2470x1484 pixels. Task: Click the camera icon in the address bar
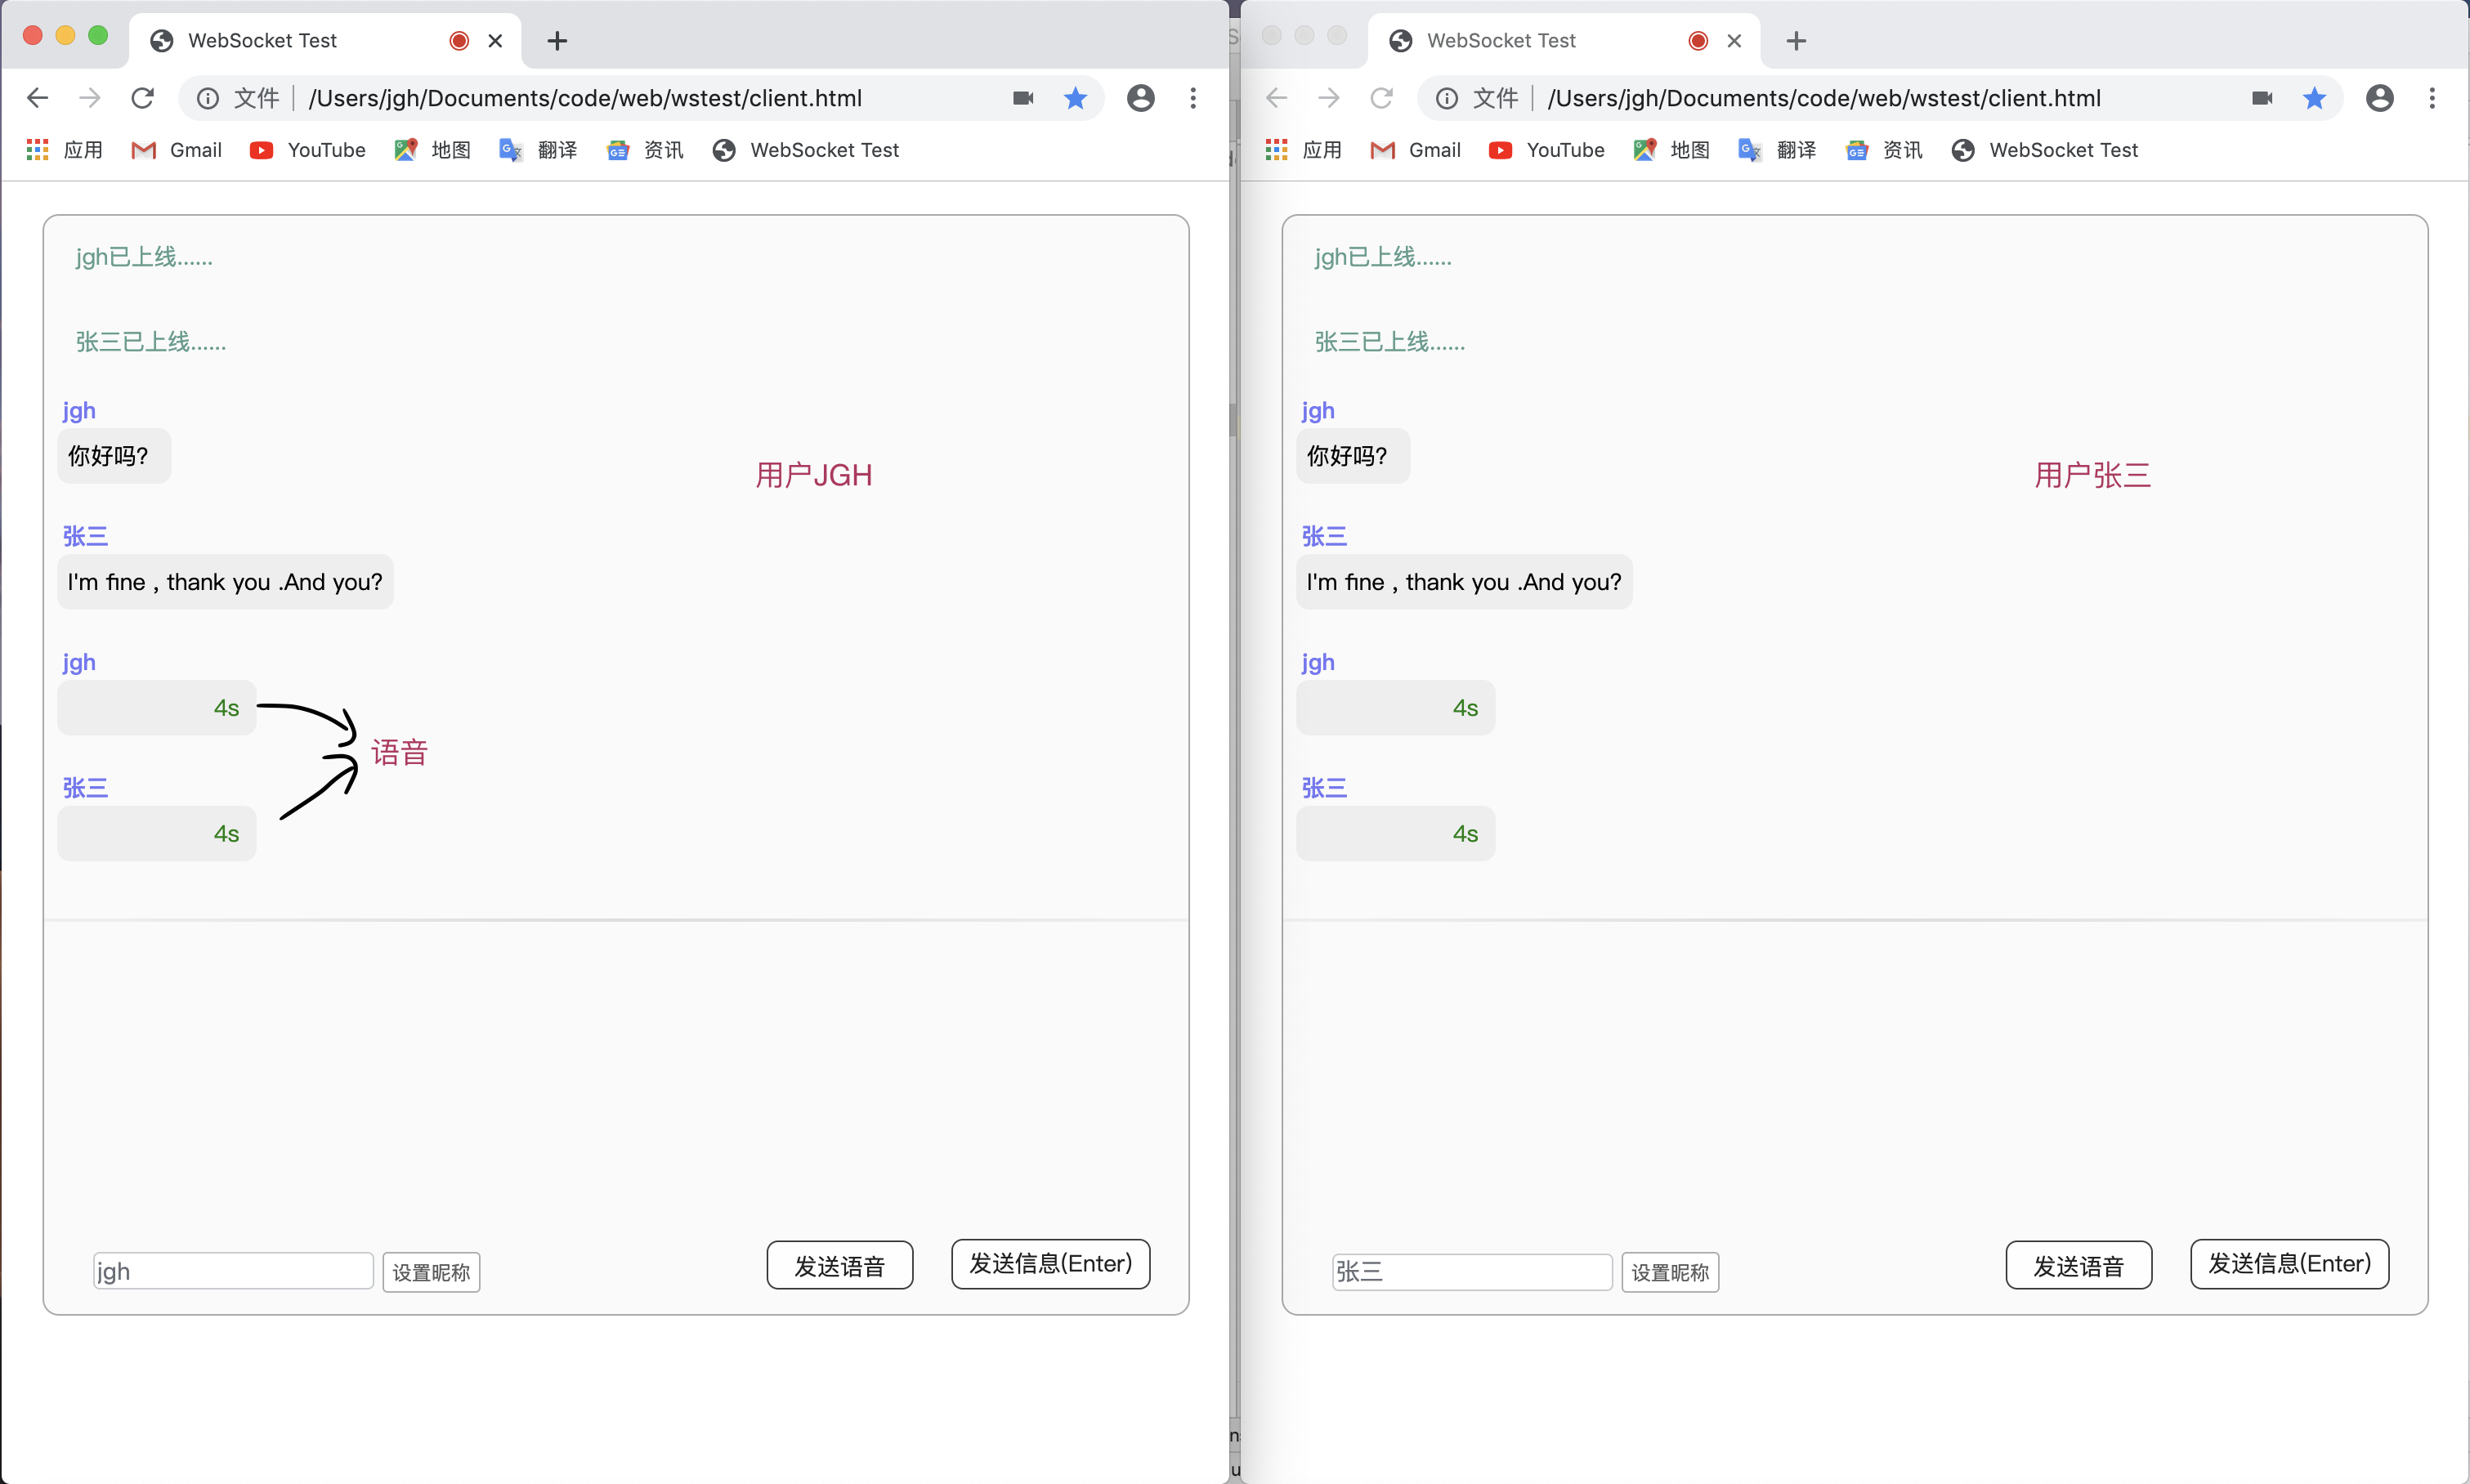[x=1022, y=98]
